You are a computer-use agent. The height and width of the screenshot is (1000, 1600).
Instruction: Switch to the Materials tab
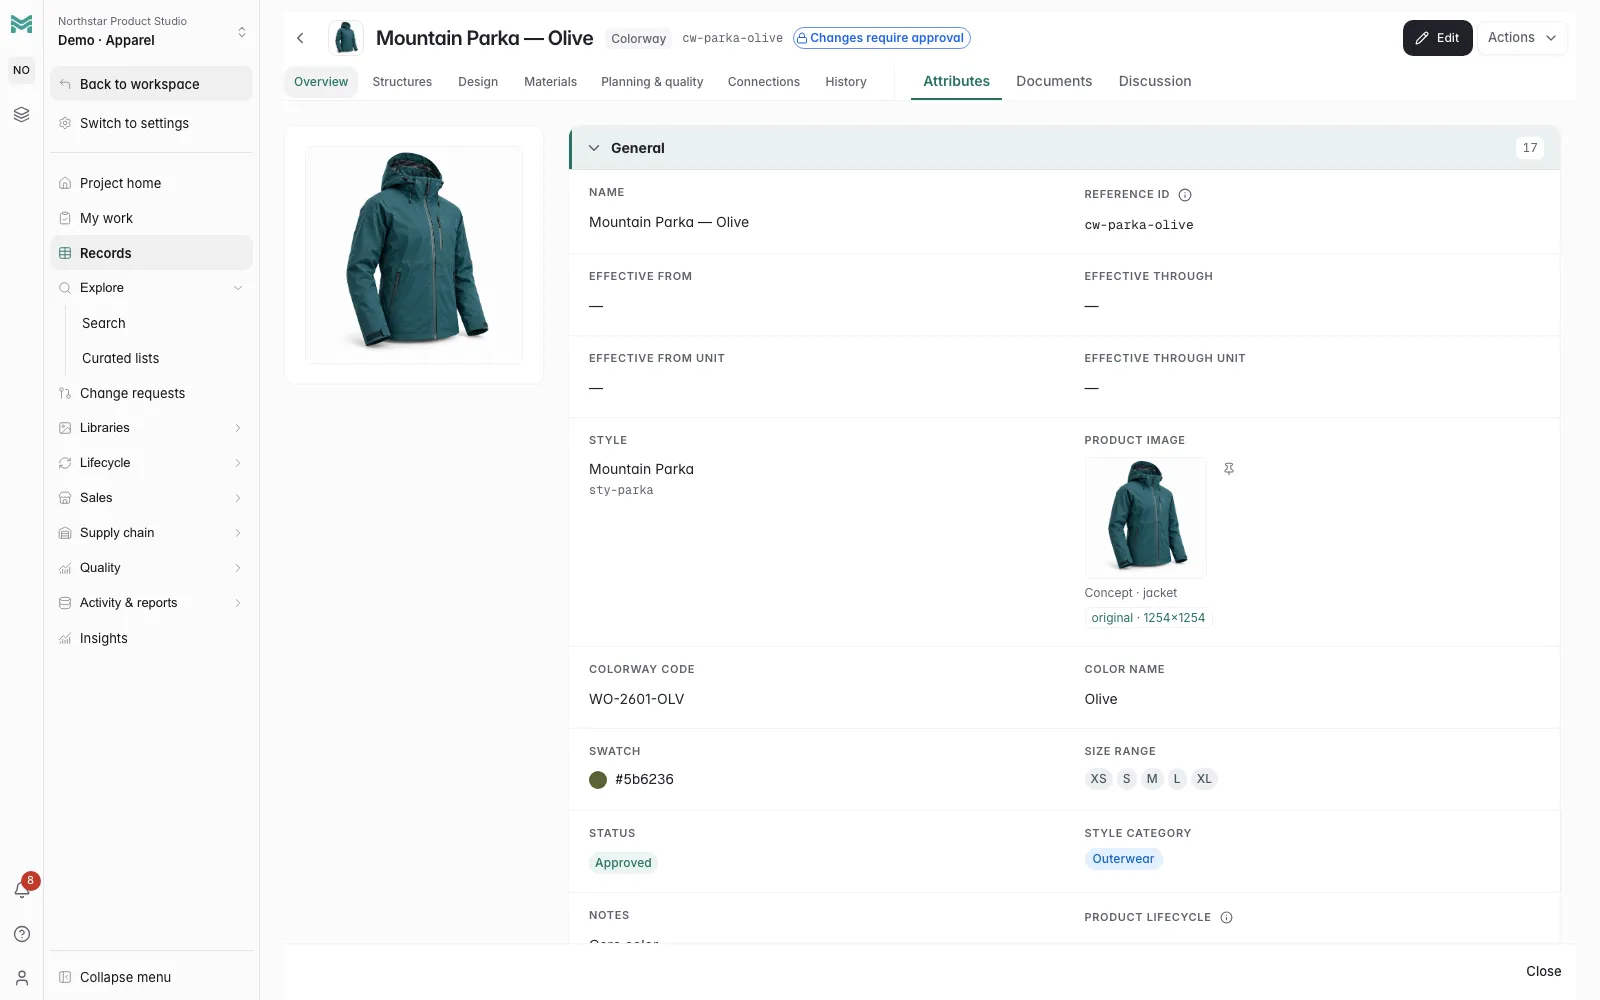pos(550,82)
